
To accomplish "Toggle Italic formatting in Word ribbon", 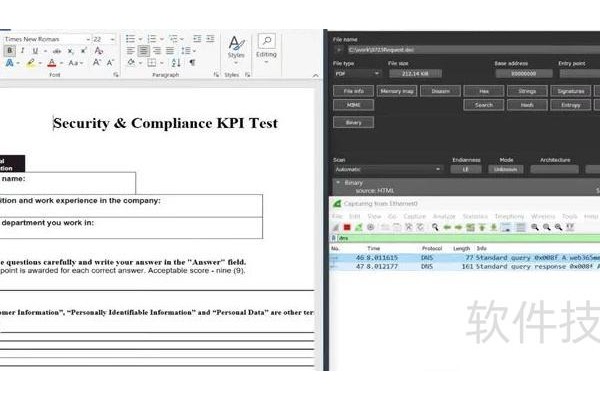I will click(23, 51).
